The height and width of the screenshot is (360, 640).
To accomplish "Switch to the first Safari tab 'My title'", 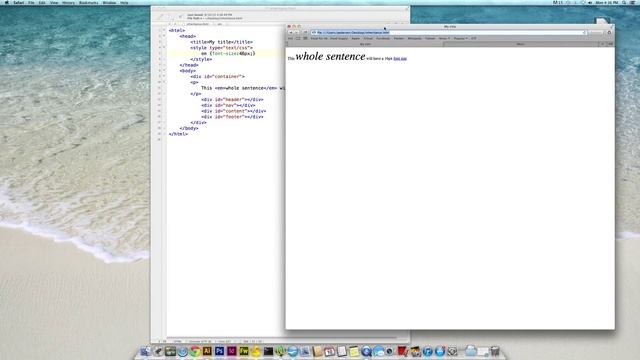I will (365, 44).
